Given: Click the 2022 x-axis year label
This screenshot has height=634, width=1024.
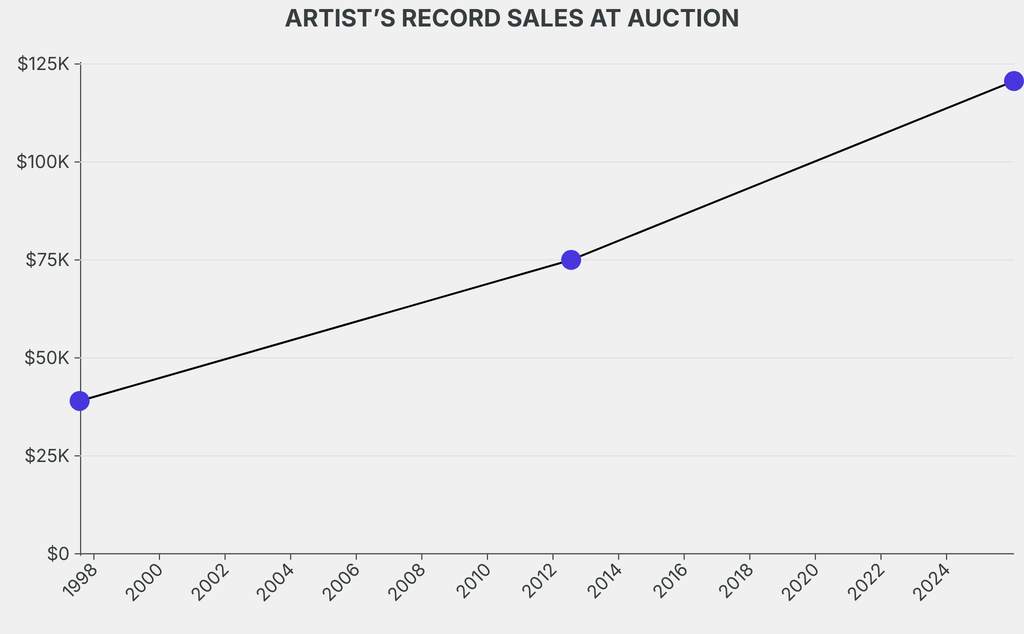Looking at the screenshot, I should 868,580.
